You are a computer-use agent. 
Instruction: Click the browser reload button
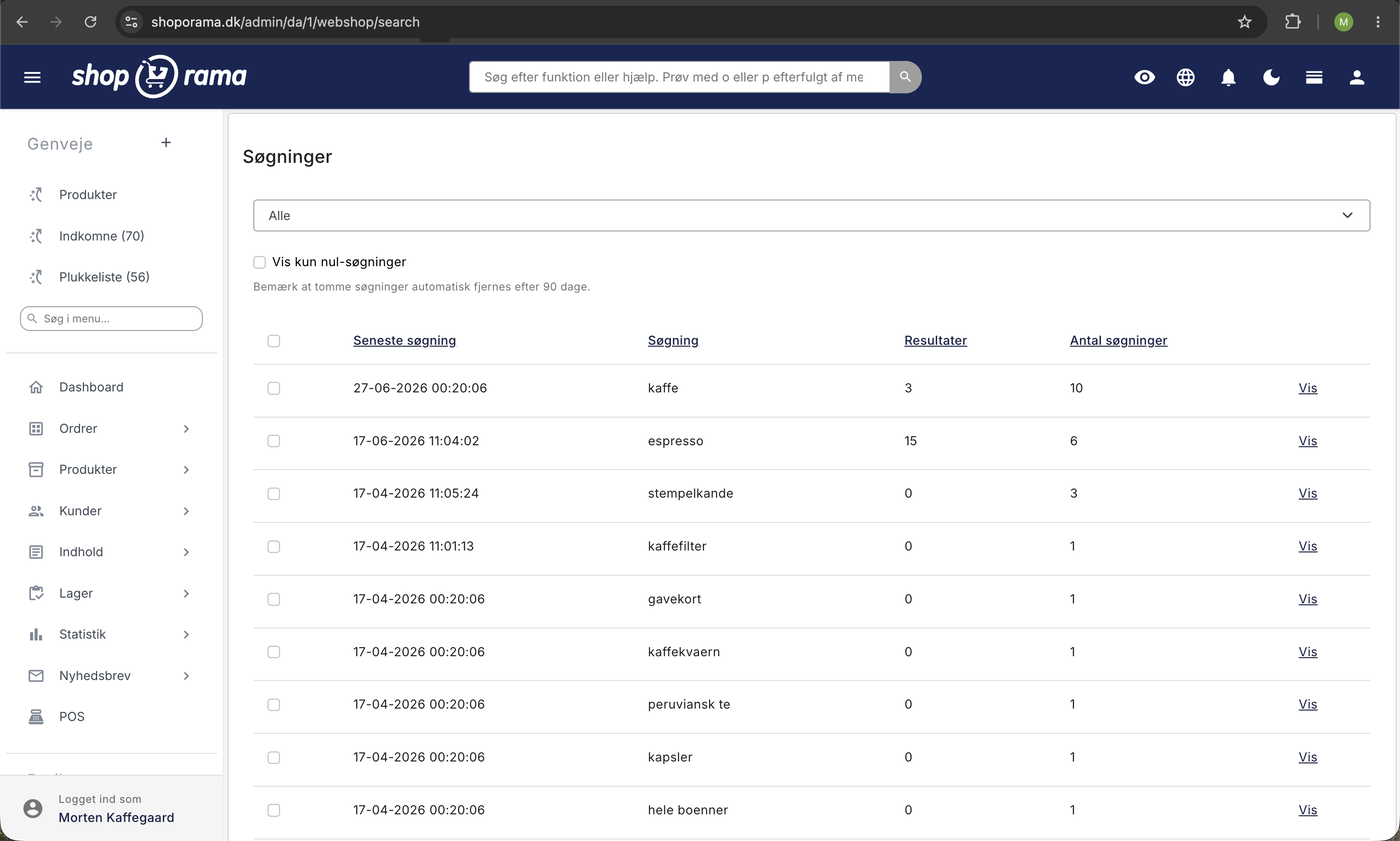point(90,21)
